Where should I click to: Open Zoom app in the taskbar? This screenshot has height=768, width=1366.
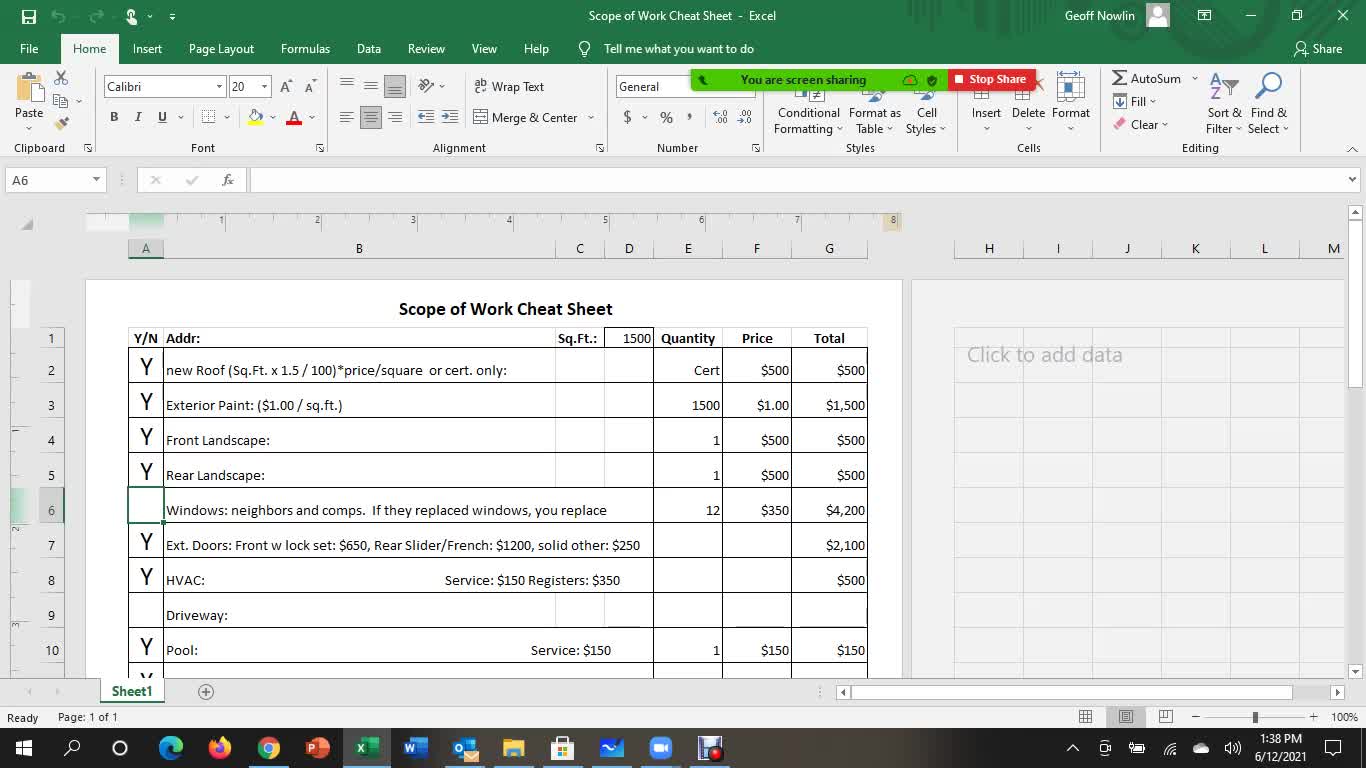(660, 748)
